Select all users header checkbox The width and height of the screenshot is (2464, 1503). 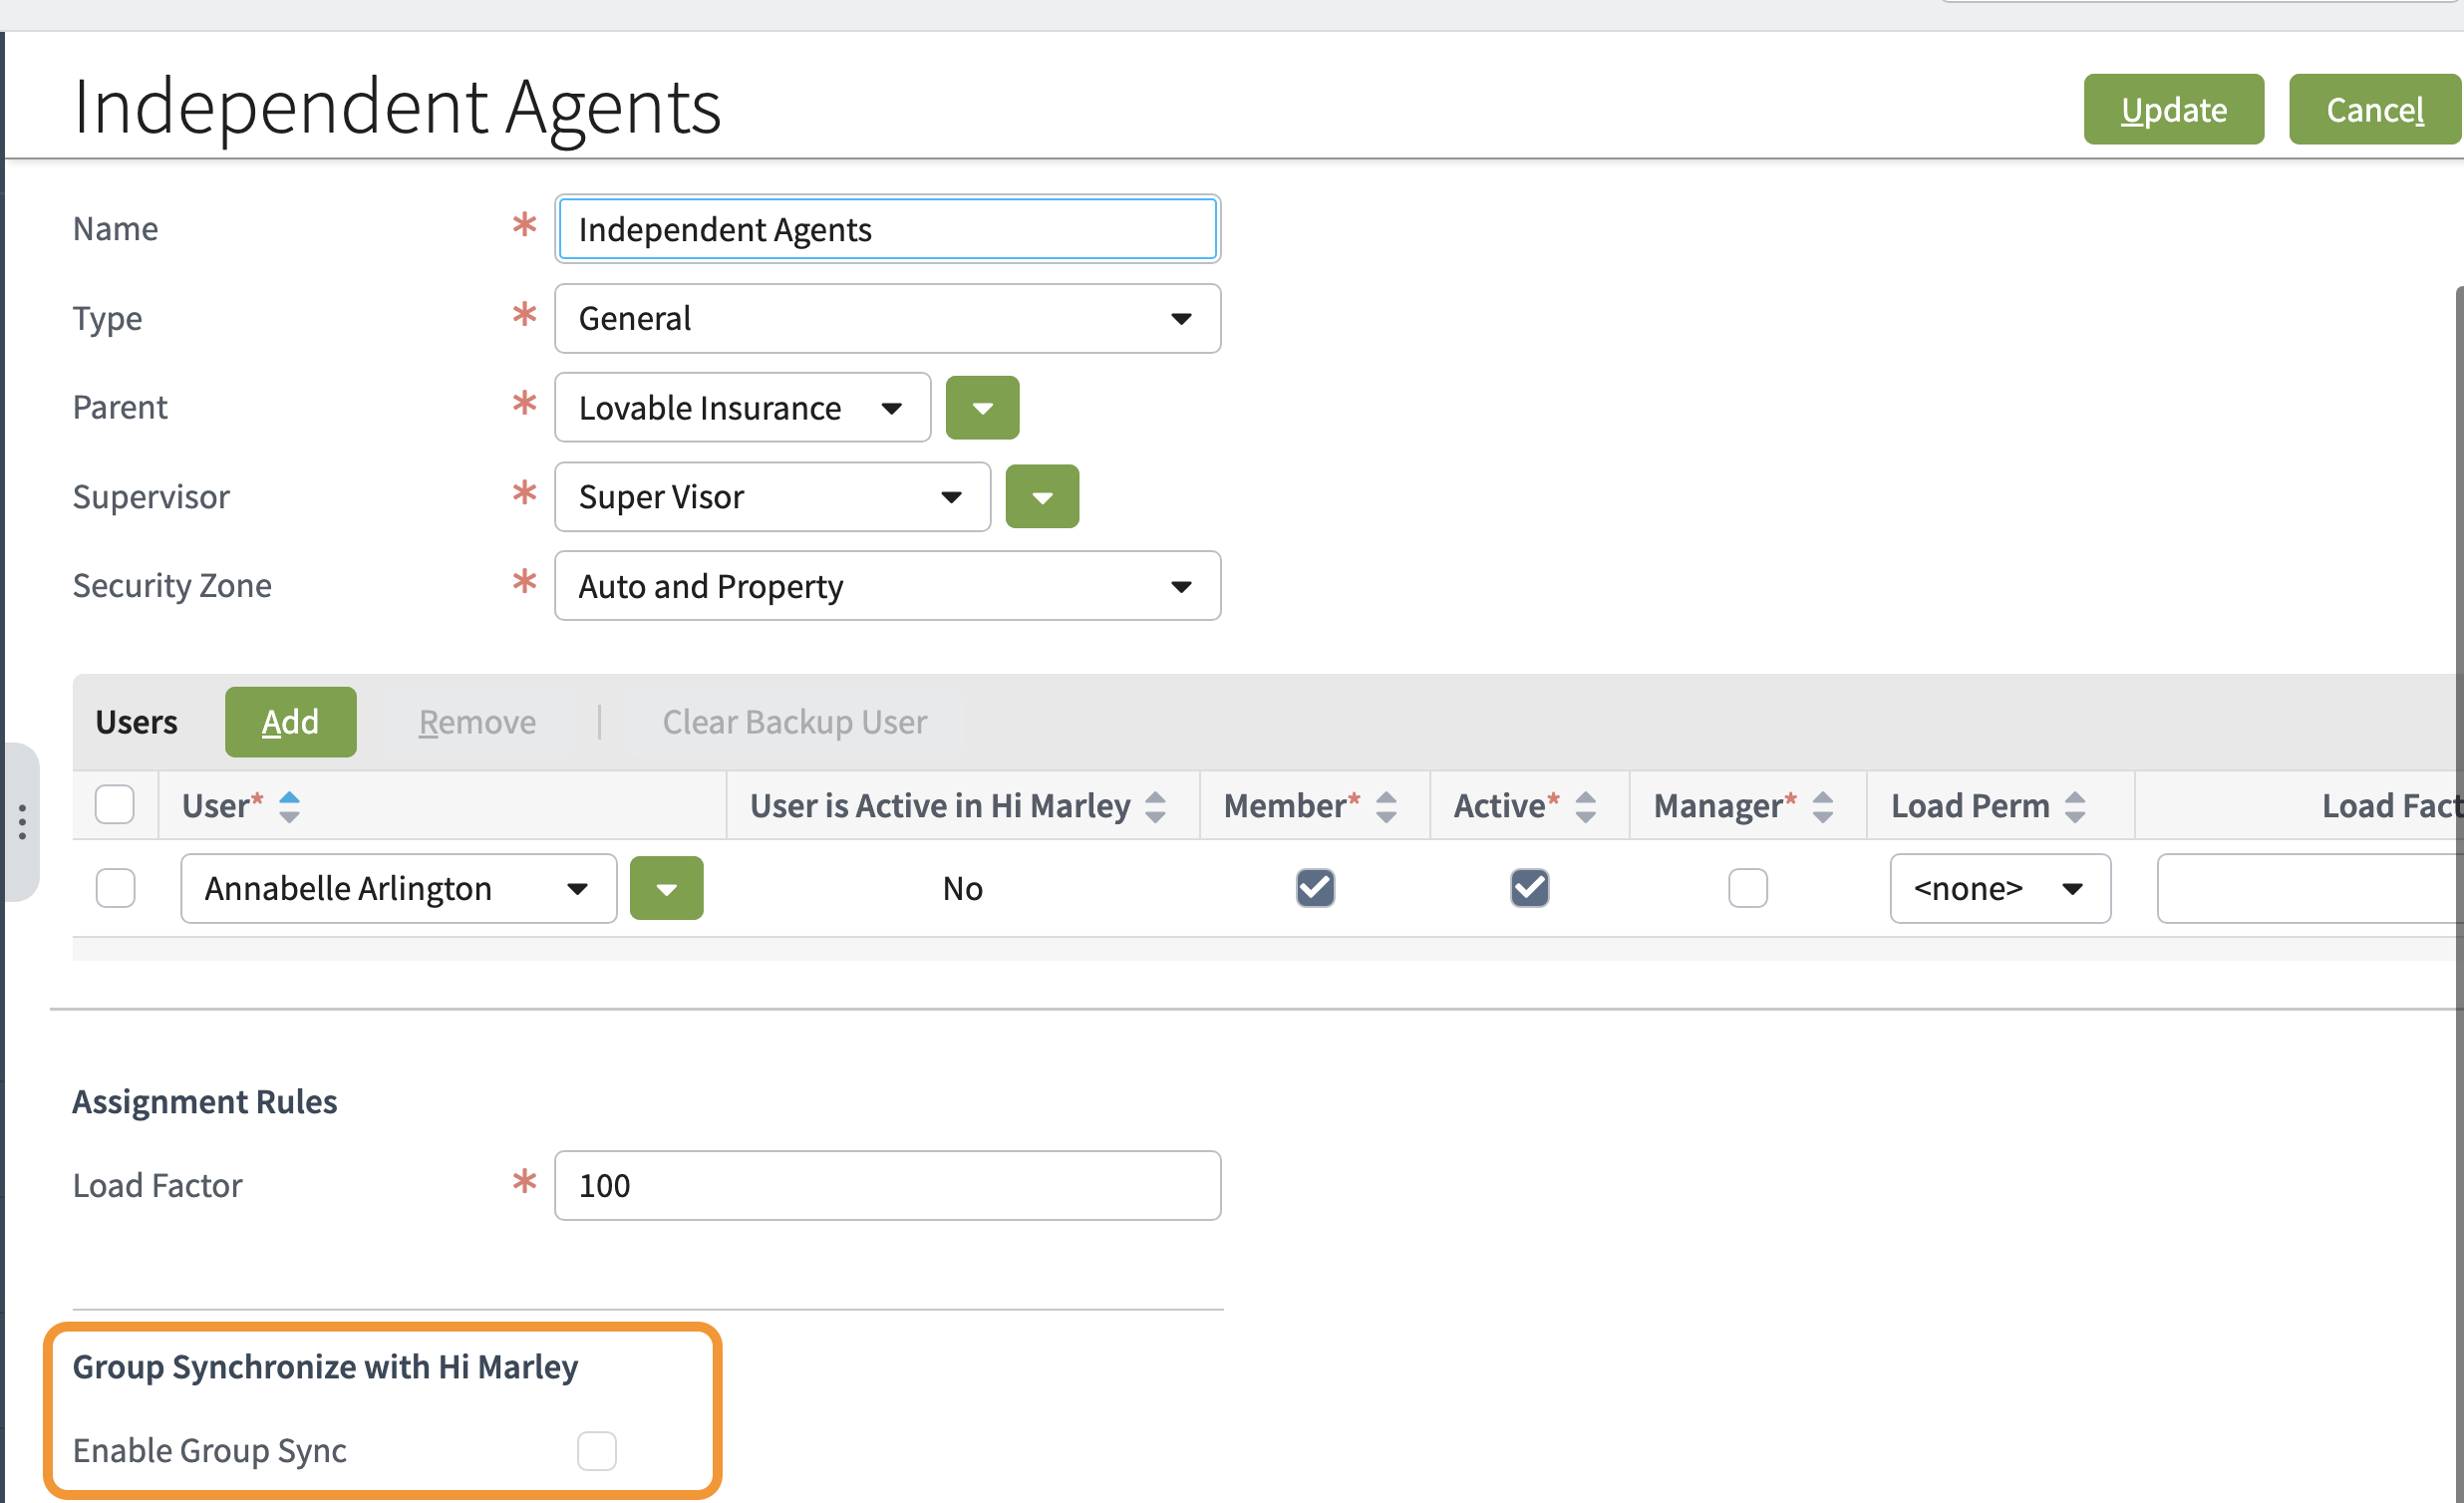click(115, 805)
